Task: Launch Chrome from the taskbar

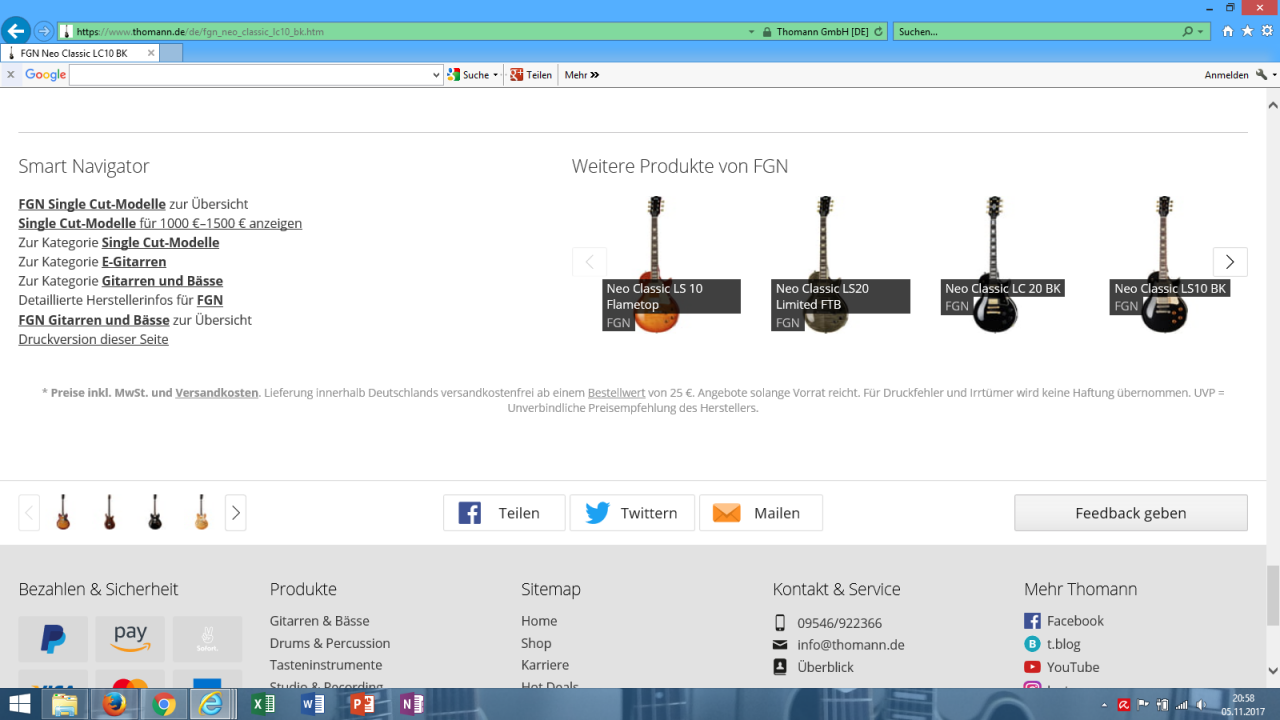Action: point(163,704)
